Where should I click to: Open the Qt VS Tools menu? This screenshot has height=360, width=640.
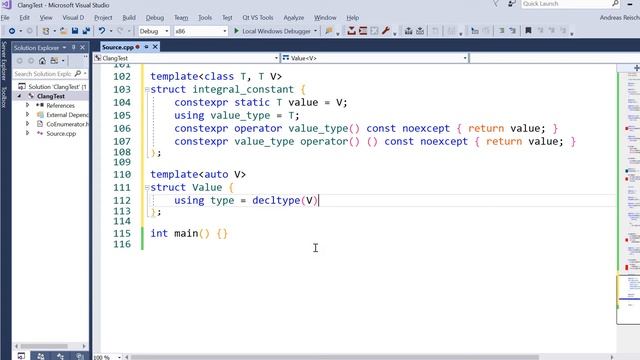[x=258, y=18]
